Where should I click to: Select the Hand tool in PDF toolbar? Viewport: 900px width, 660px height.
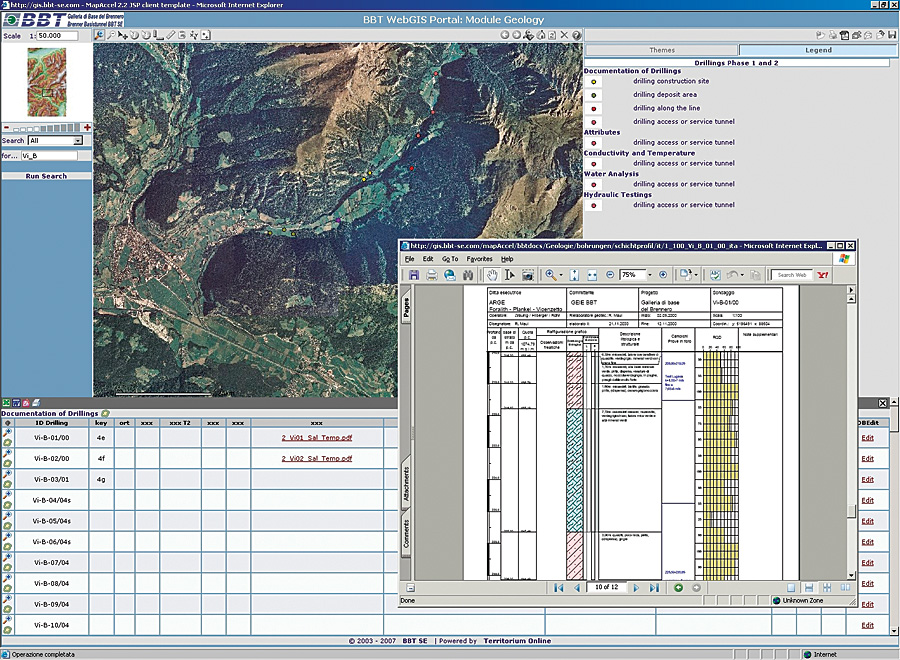point(493,275)
